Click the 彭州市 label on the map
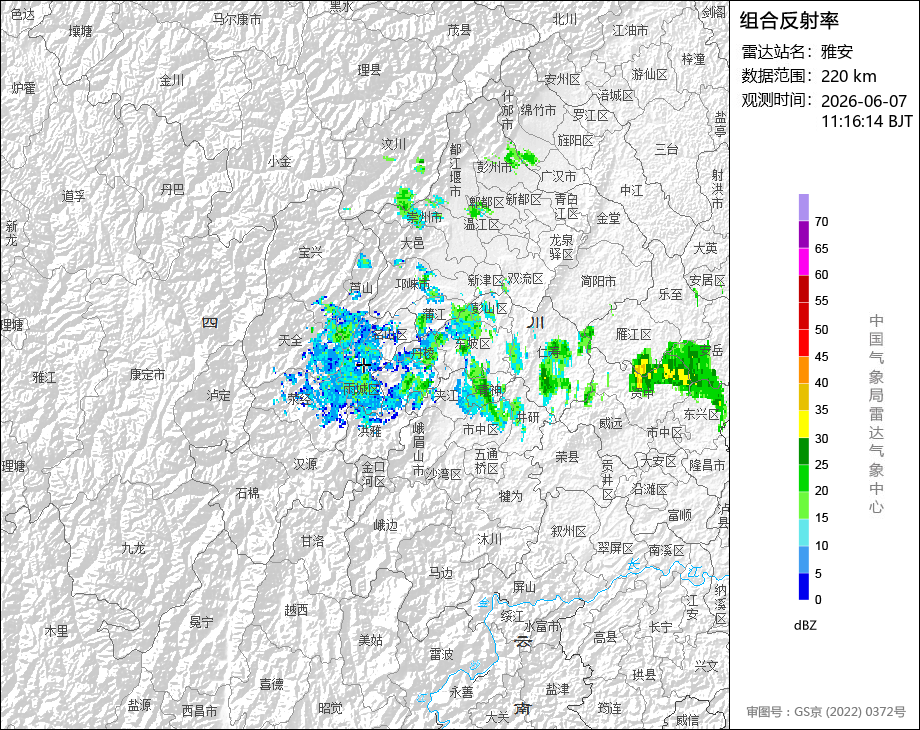This screenshot has height=730, width=920. (494, 167)
